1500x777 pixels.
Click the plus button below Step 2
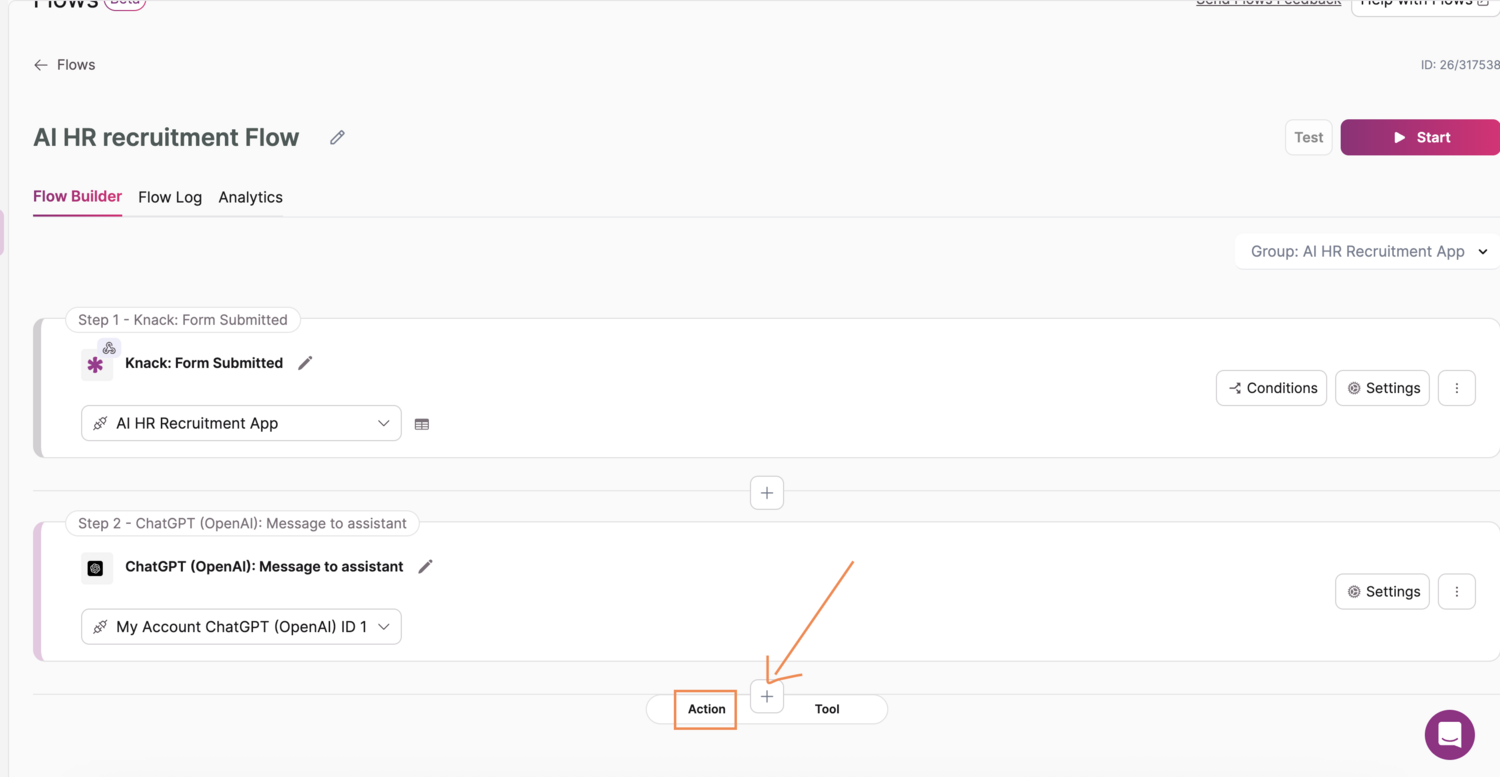(x=767, y=697)
